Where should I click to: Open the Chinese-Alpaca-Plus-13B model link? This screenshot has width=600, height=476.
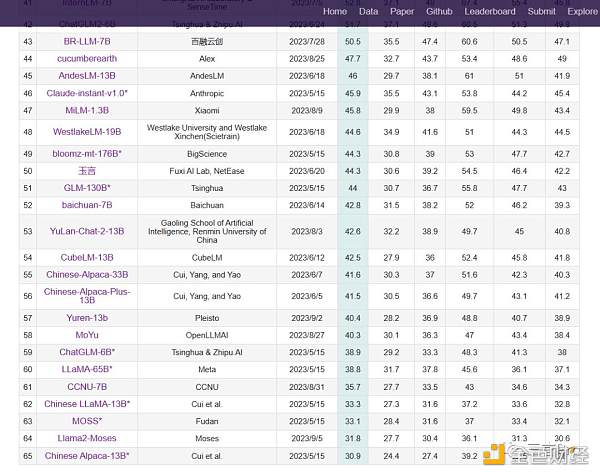click(x=87, y=296)
